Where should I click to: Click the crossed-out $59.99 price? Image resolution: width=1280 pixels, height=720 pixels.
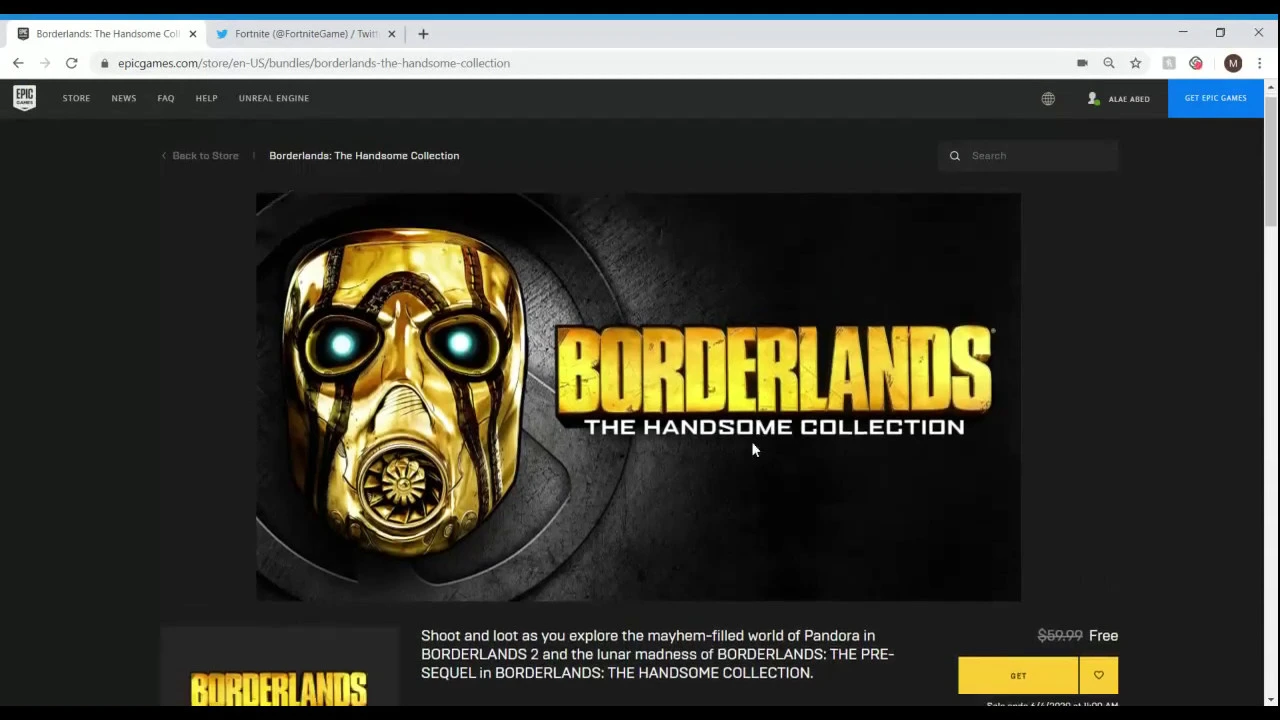[x=1060, y=636]
